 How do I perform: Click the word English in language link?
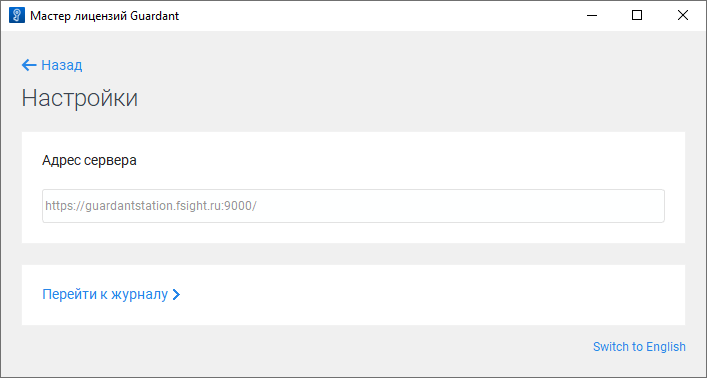point(666,346)
